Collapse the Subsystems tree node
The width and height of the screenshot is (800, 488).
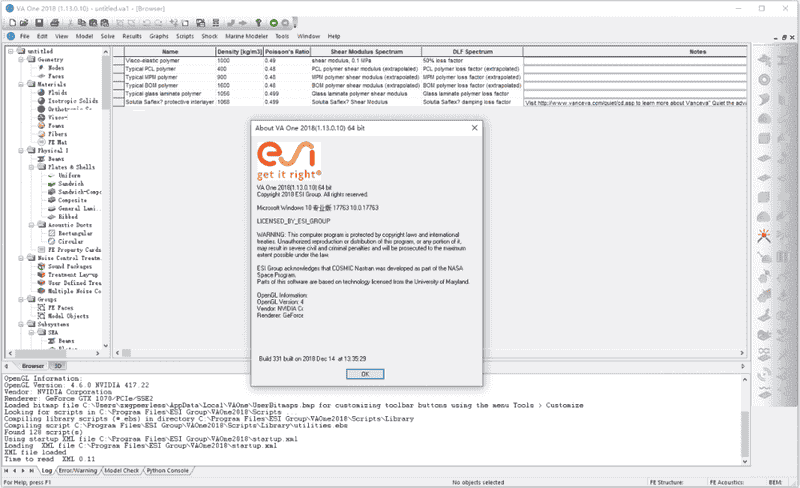(21, 324)
